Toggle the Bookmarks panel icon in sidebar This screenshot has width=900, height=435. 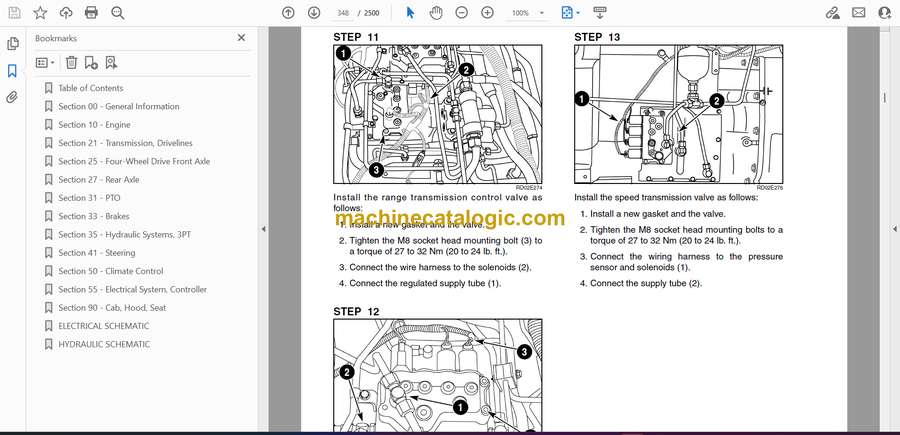tap(12, 71)
